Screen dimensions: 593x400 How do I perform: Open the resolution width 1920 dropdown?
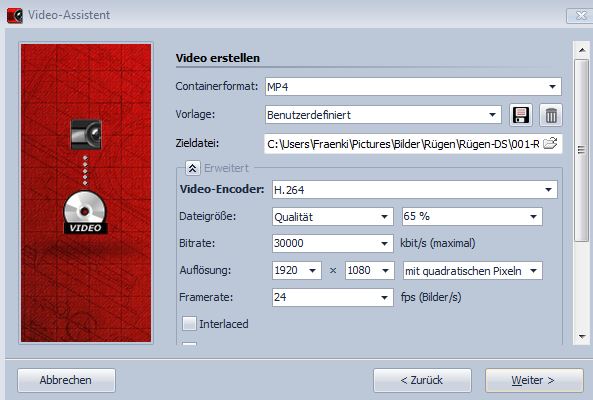[x=296, y=270]
